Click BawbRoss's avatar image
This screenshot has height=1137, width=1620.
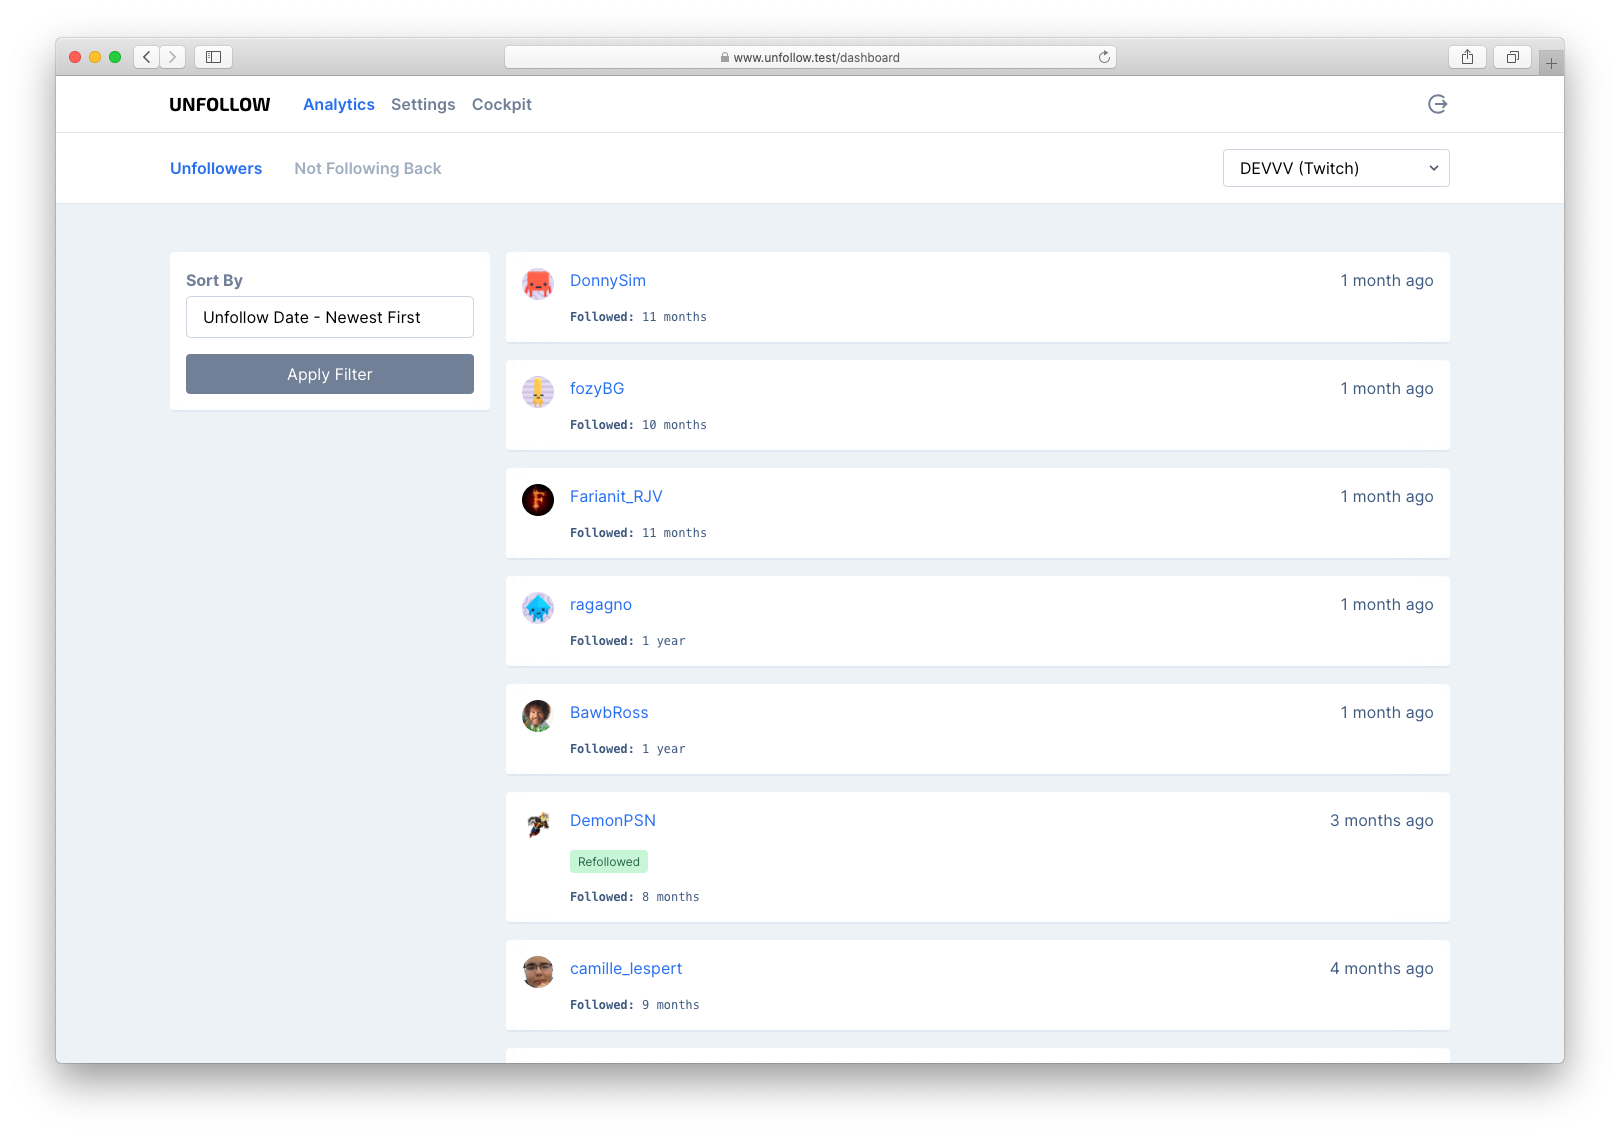point(538,716)
